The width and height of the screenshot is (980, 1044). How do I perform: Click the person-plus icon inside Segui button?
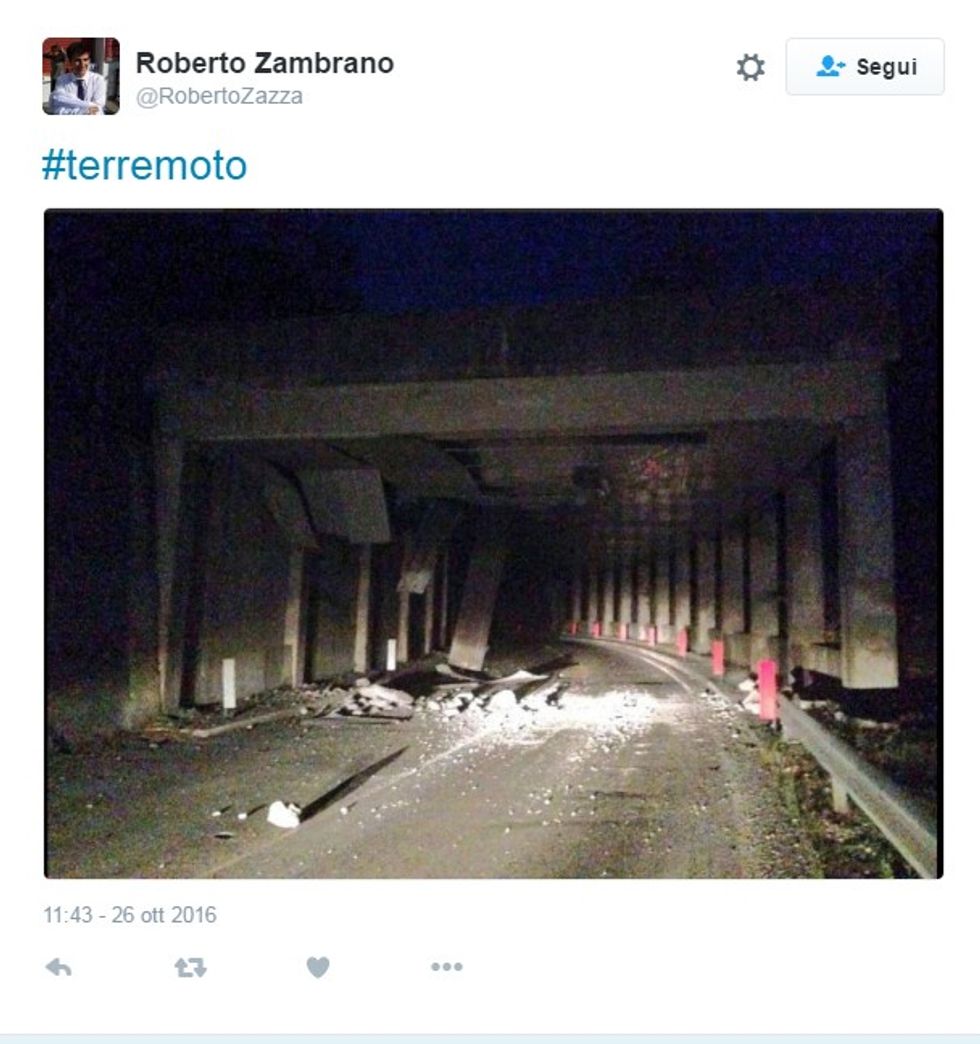pos(830,67)
